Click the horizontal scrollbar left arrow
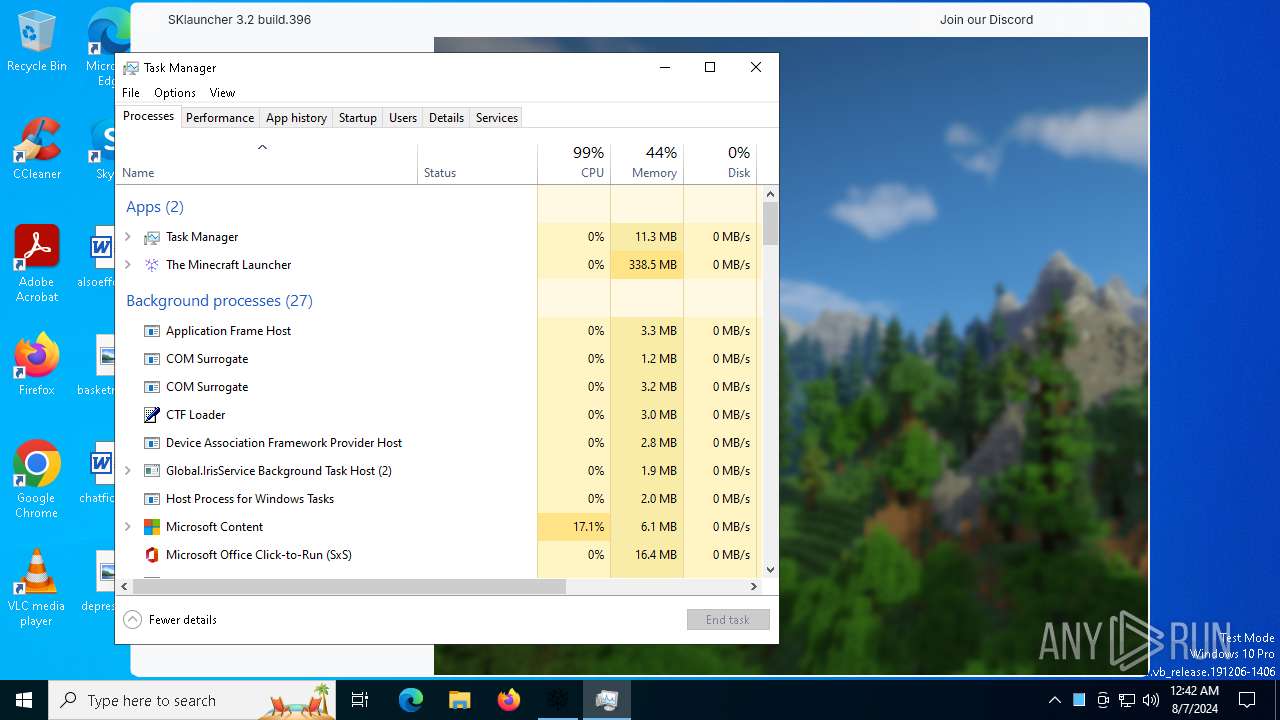The image size is (1280, 720). coord(125,587)
